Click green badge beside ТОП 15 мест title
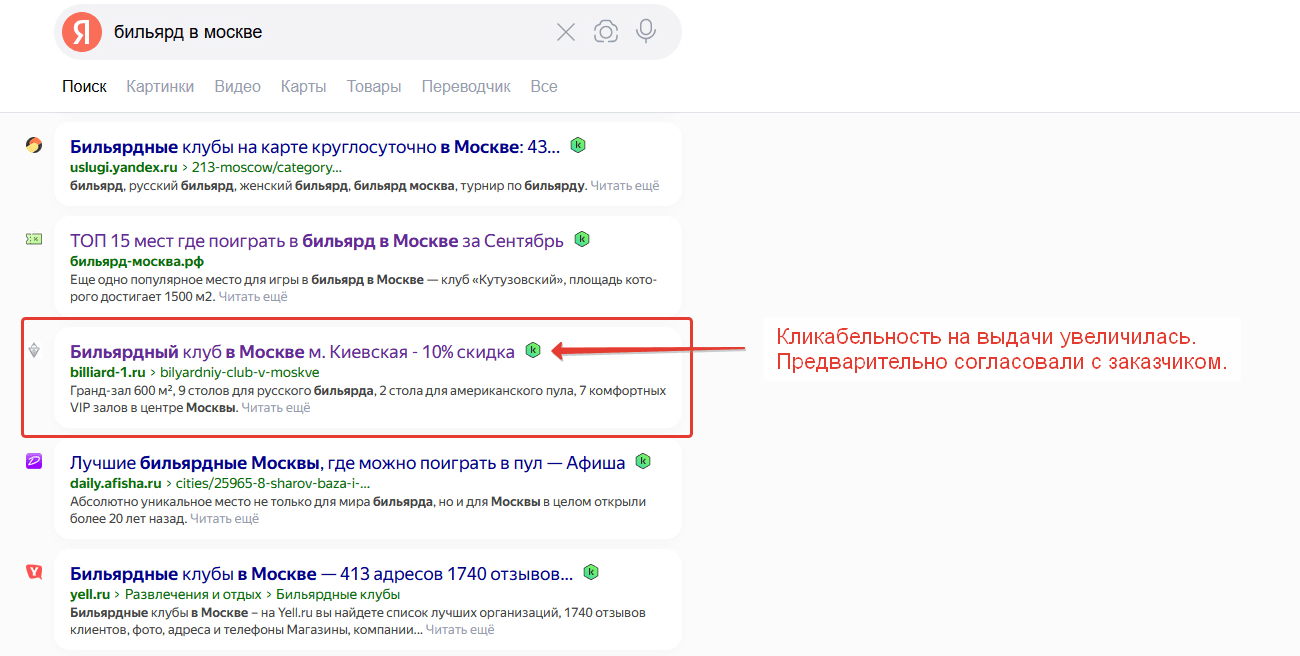 582,240
